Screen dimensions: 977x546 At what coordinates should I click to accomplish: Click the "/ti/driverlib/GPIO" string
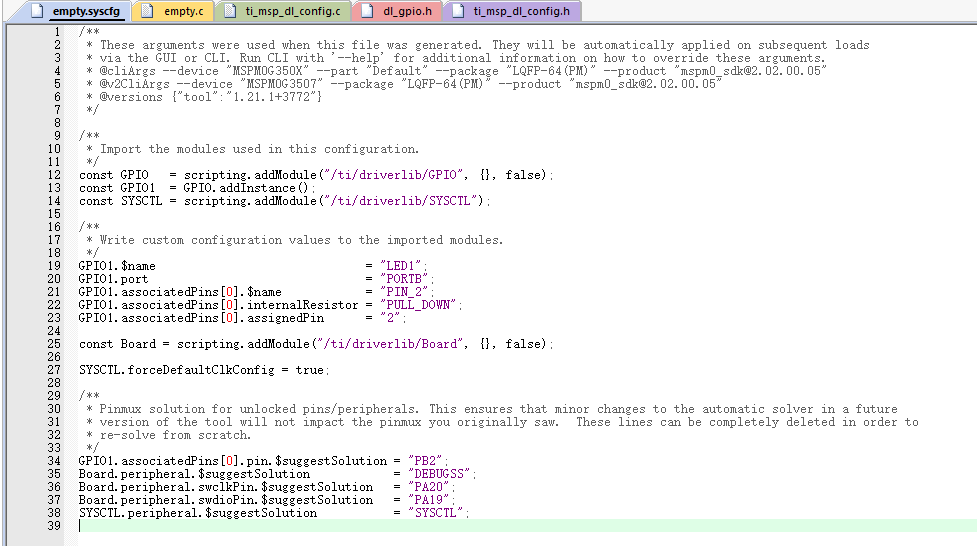(x=393, y=175)
